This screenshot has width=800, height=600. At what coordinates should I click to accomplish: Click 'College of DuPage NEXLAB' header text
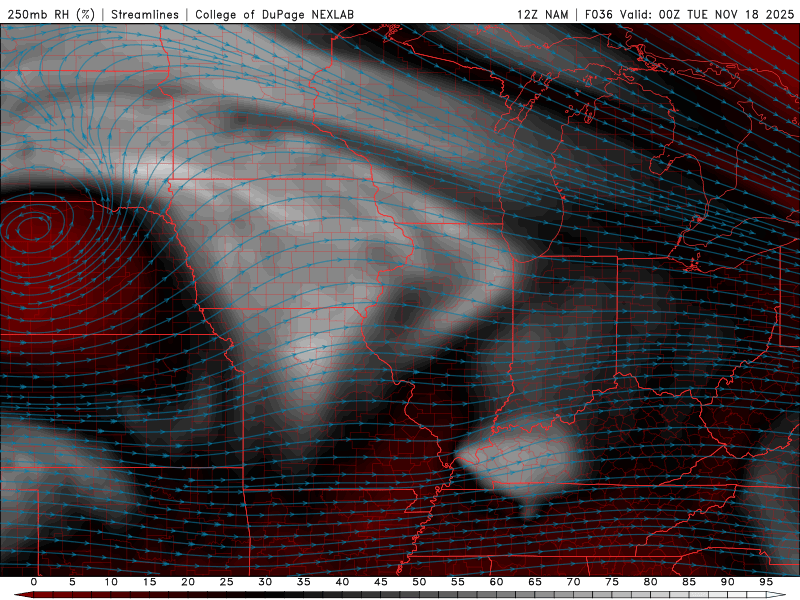(x=274, y=14)
